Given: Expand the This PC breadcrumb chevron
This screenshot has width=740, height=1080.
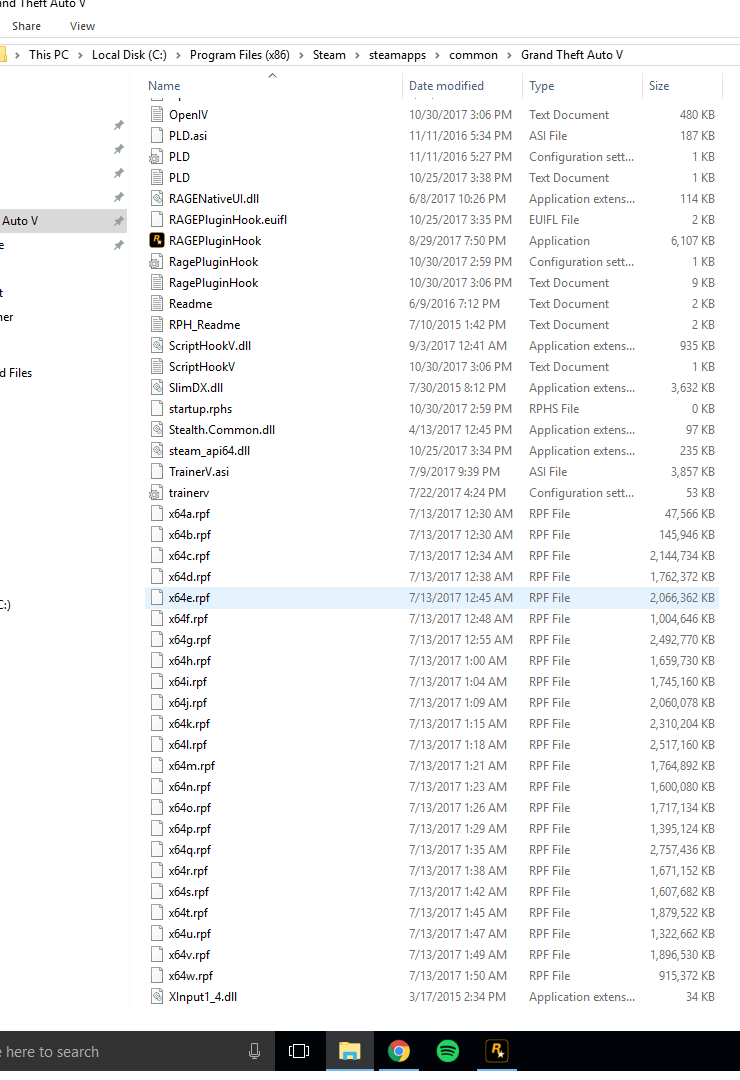Looking at the screenshot, I should (x=80, y=55).
